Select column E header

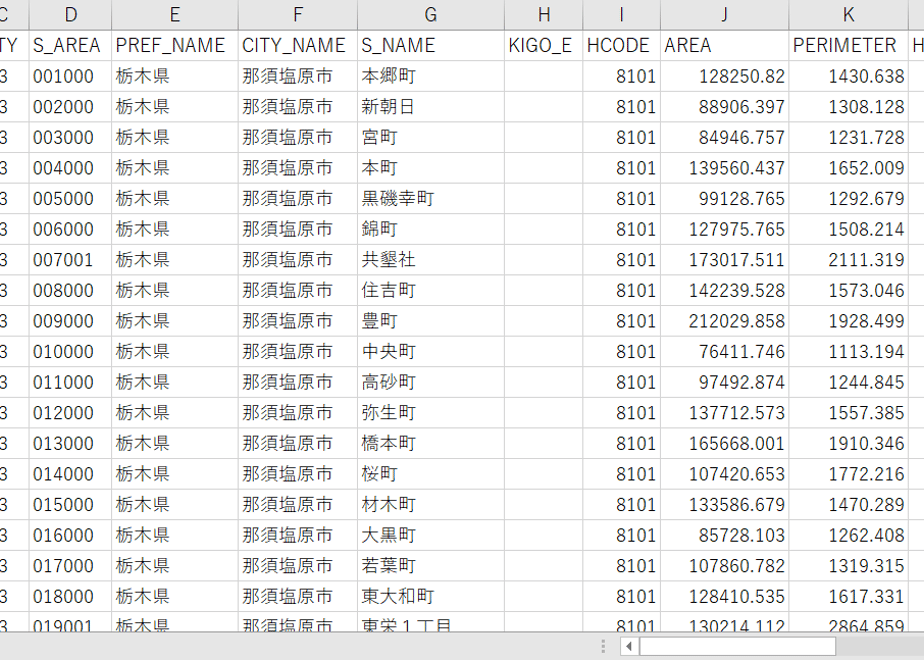pos(174,15)
